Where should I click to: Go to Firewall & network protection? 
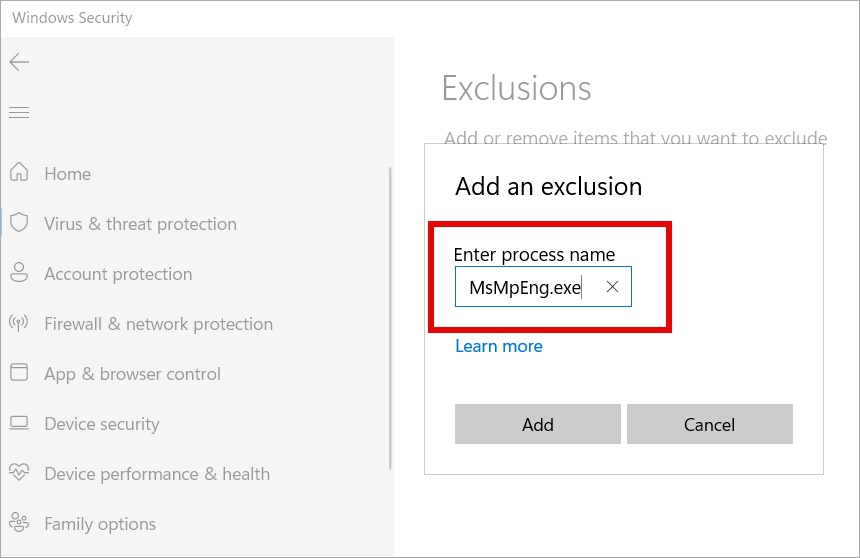click(159, 324)
